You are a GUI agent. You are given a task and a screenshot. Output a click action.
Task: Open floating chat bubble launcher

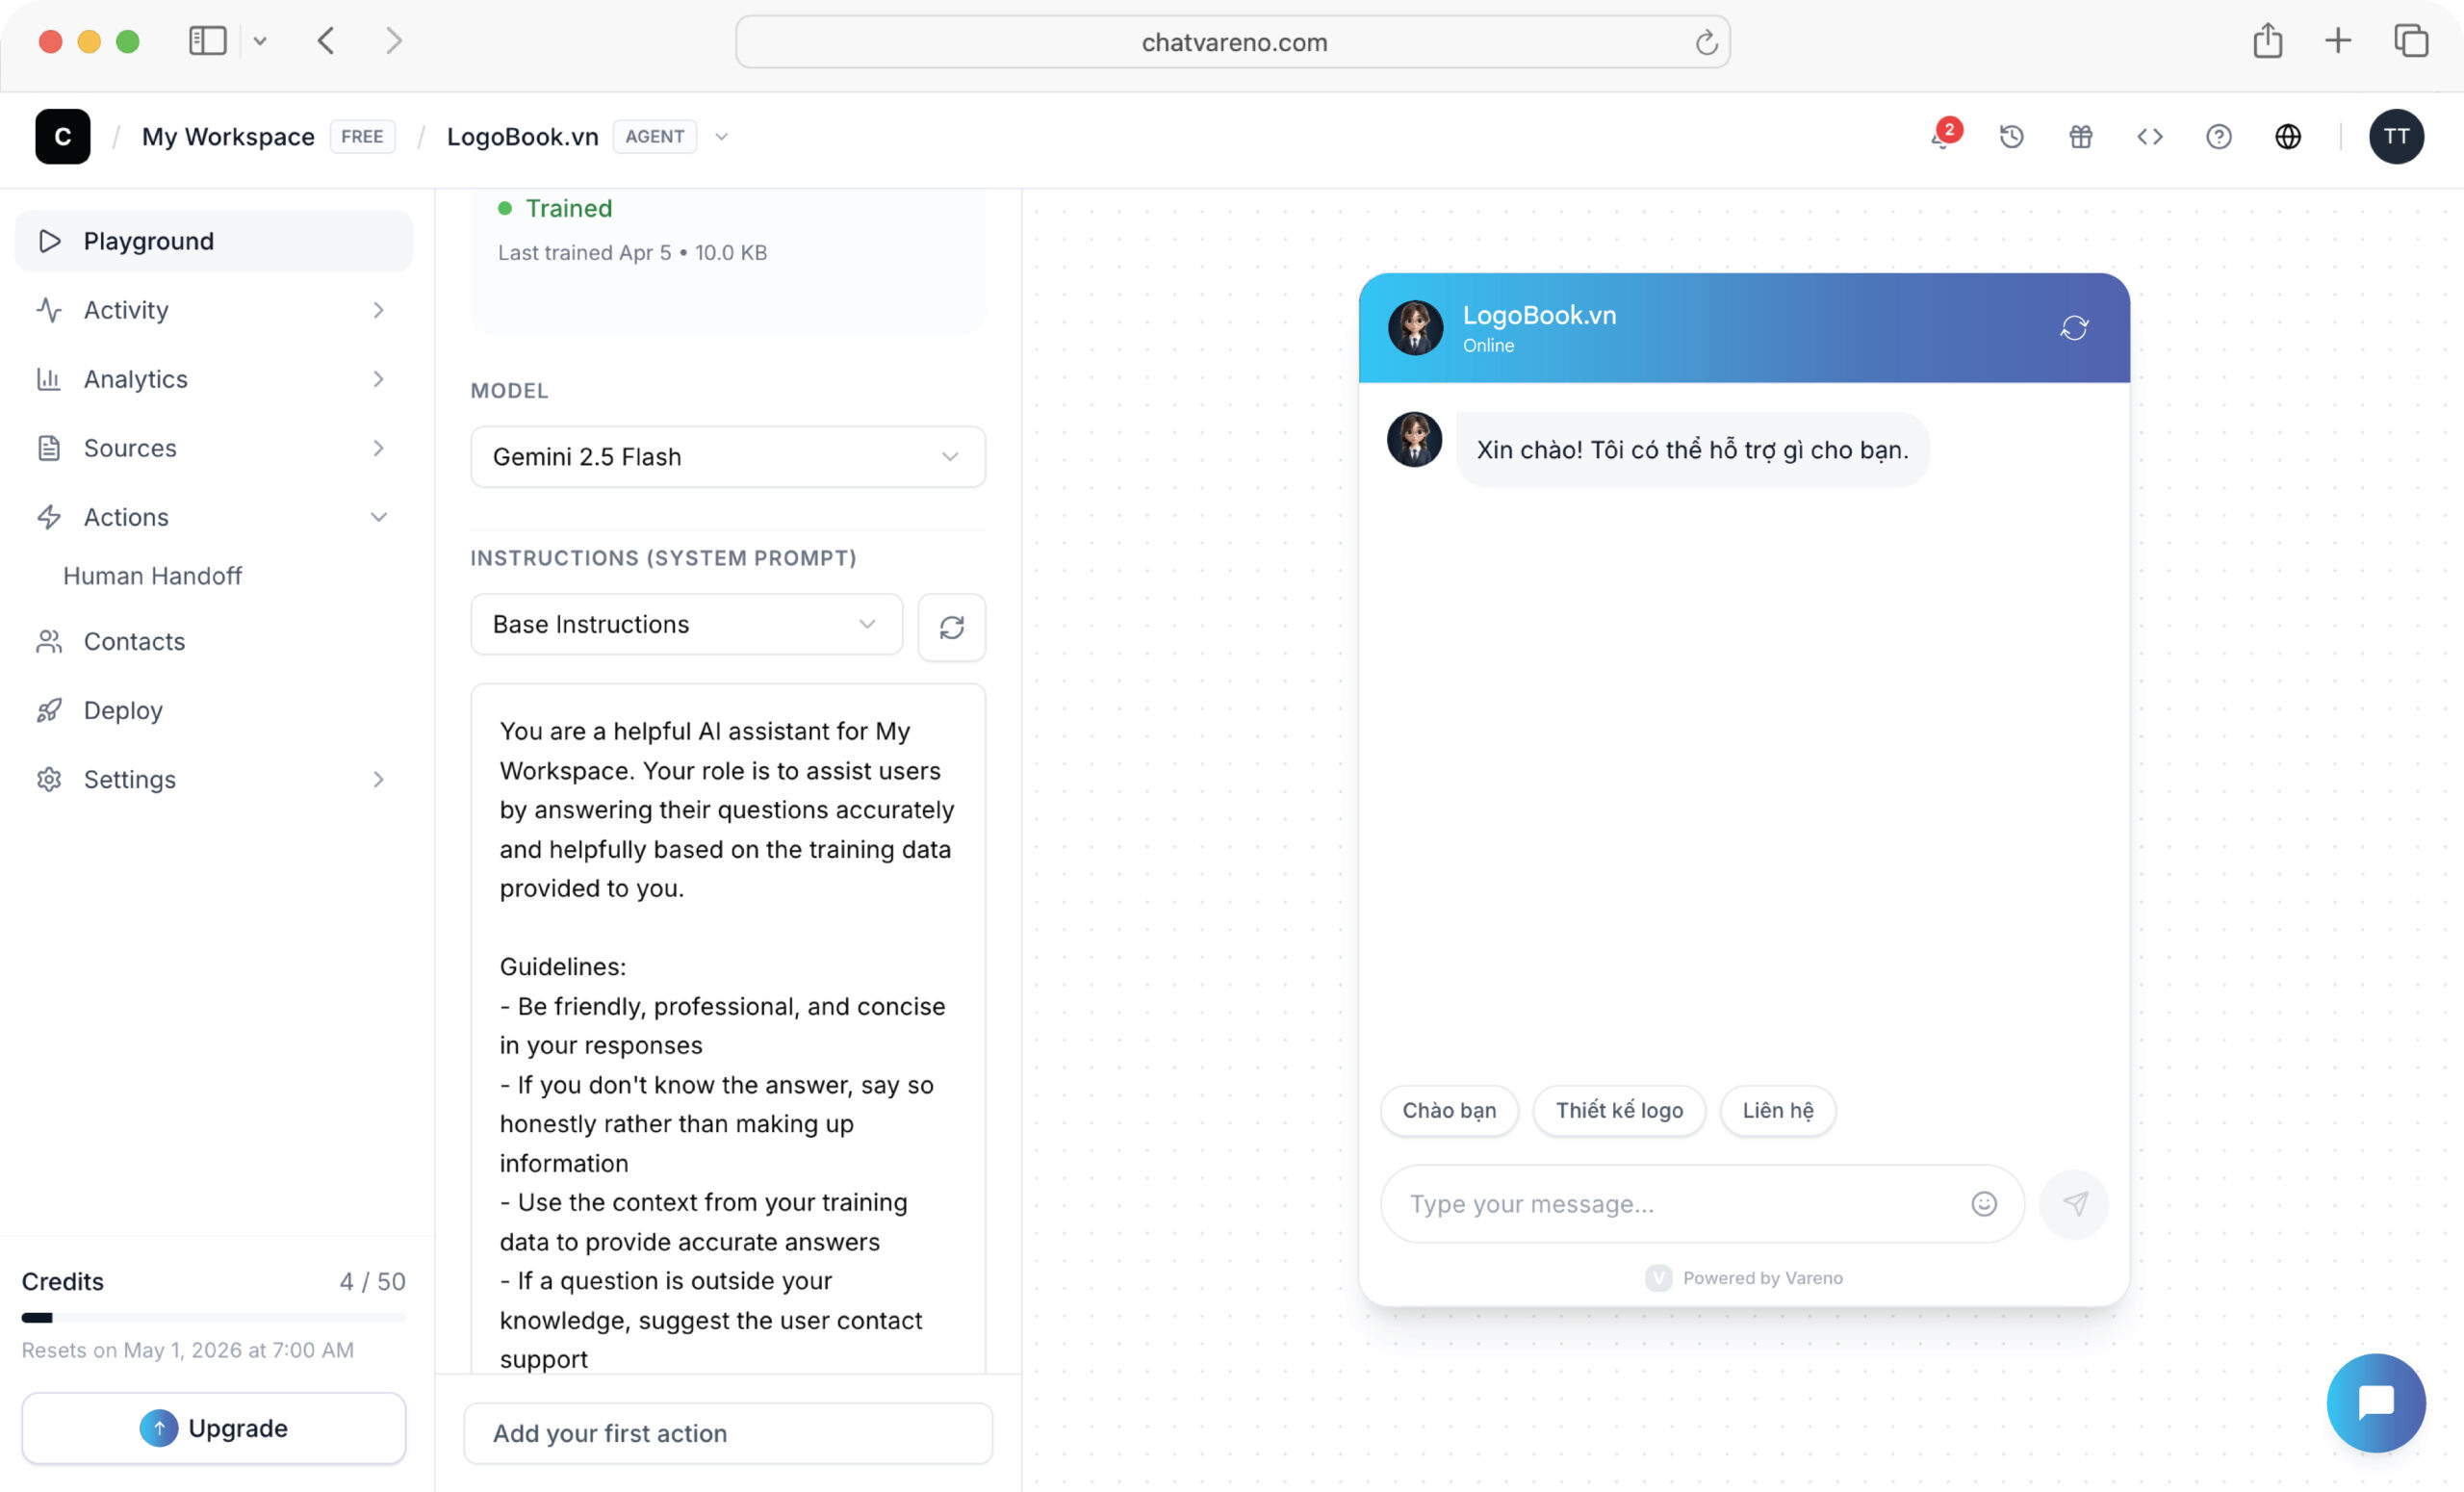tap(2375, 1402)
